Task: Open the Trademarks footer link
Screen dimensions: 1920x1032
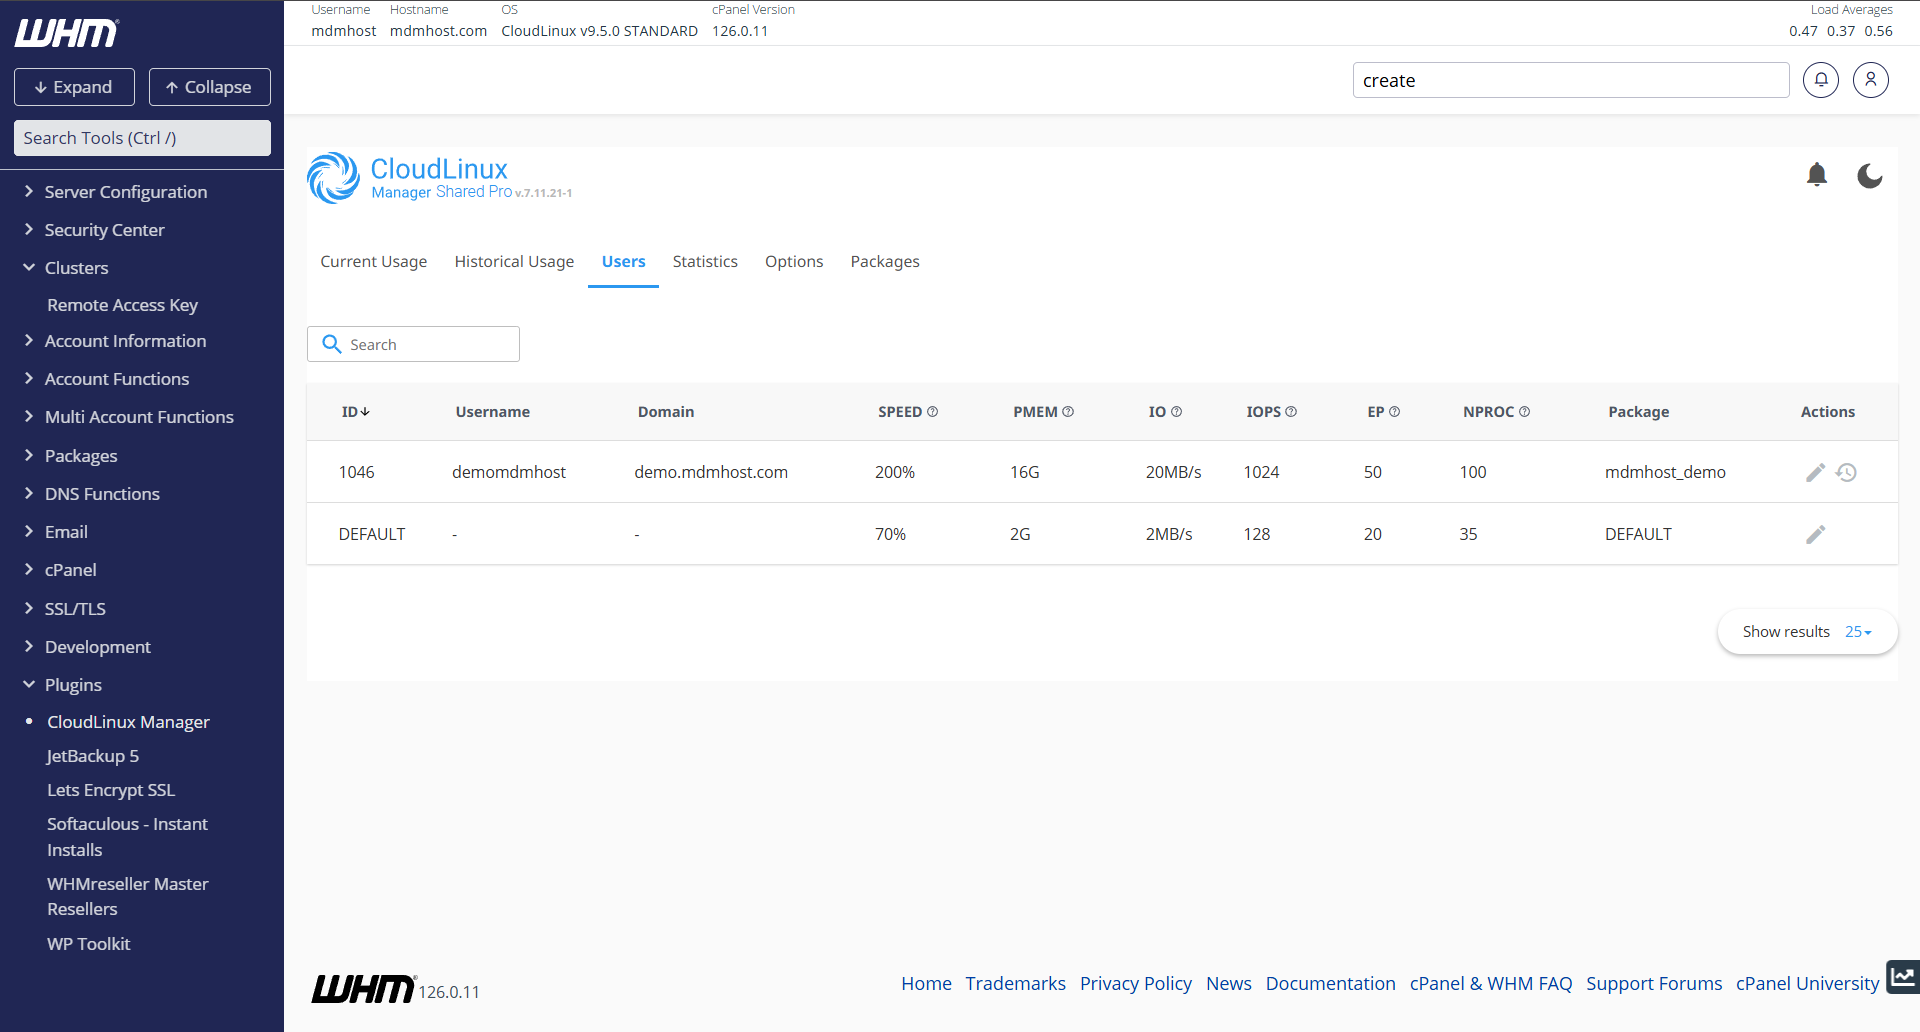Action: (x=1015, y=983)
